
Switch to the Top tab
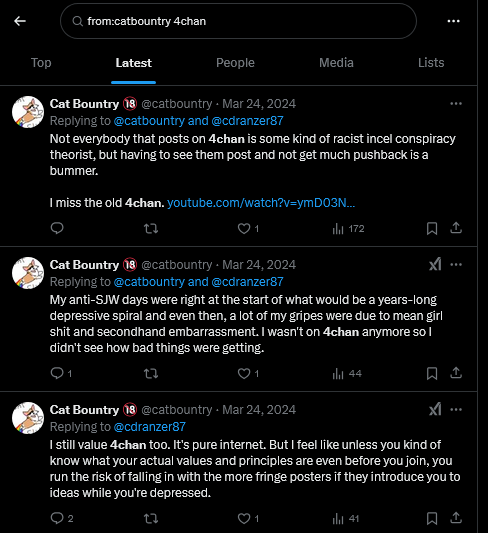point(41,63)
